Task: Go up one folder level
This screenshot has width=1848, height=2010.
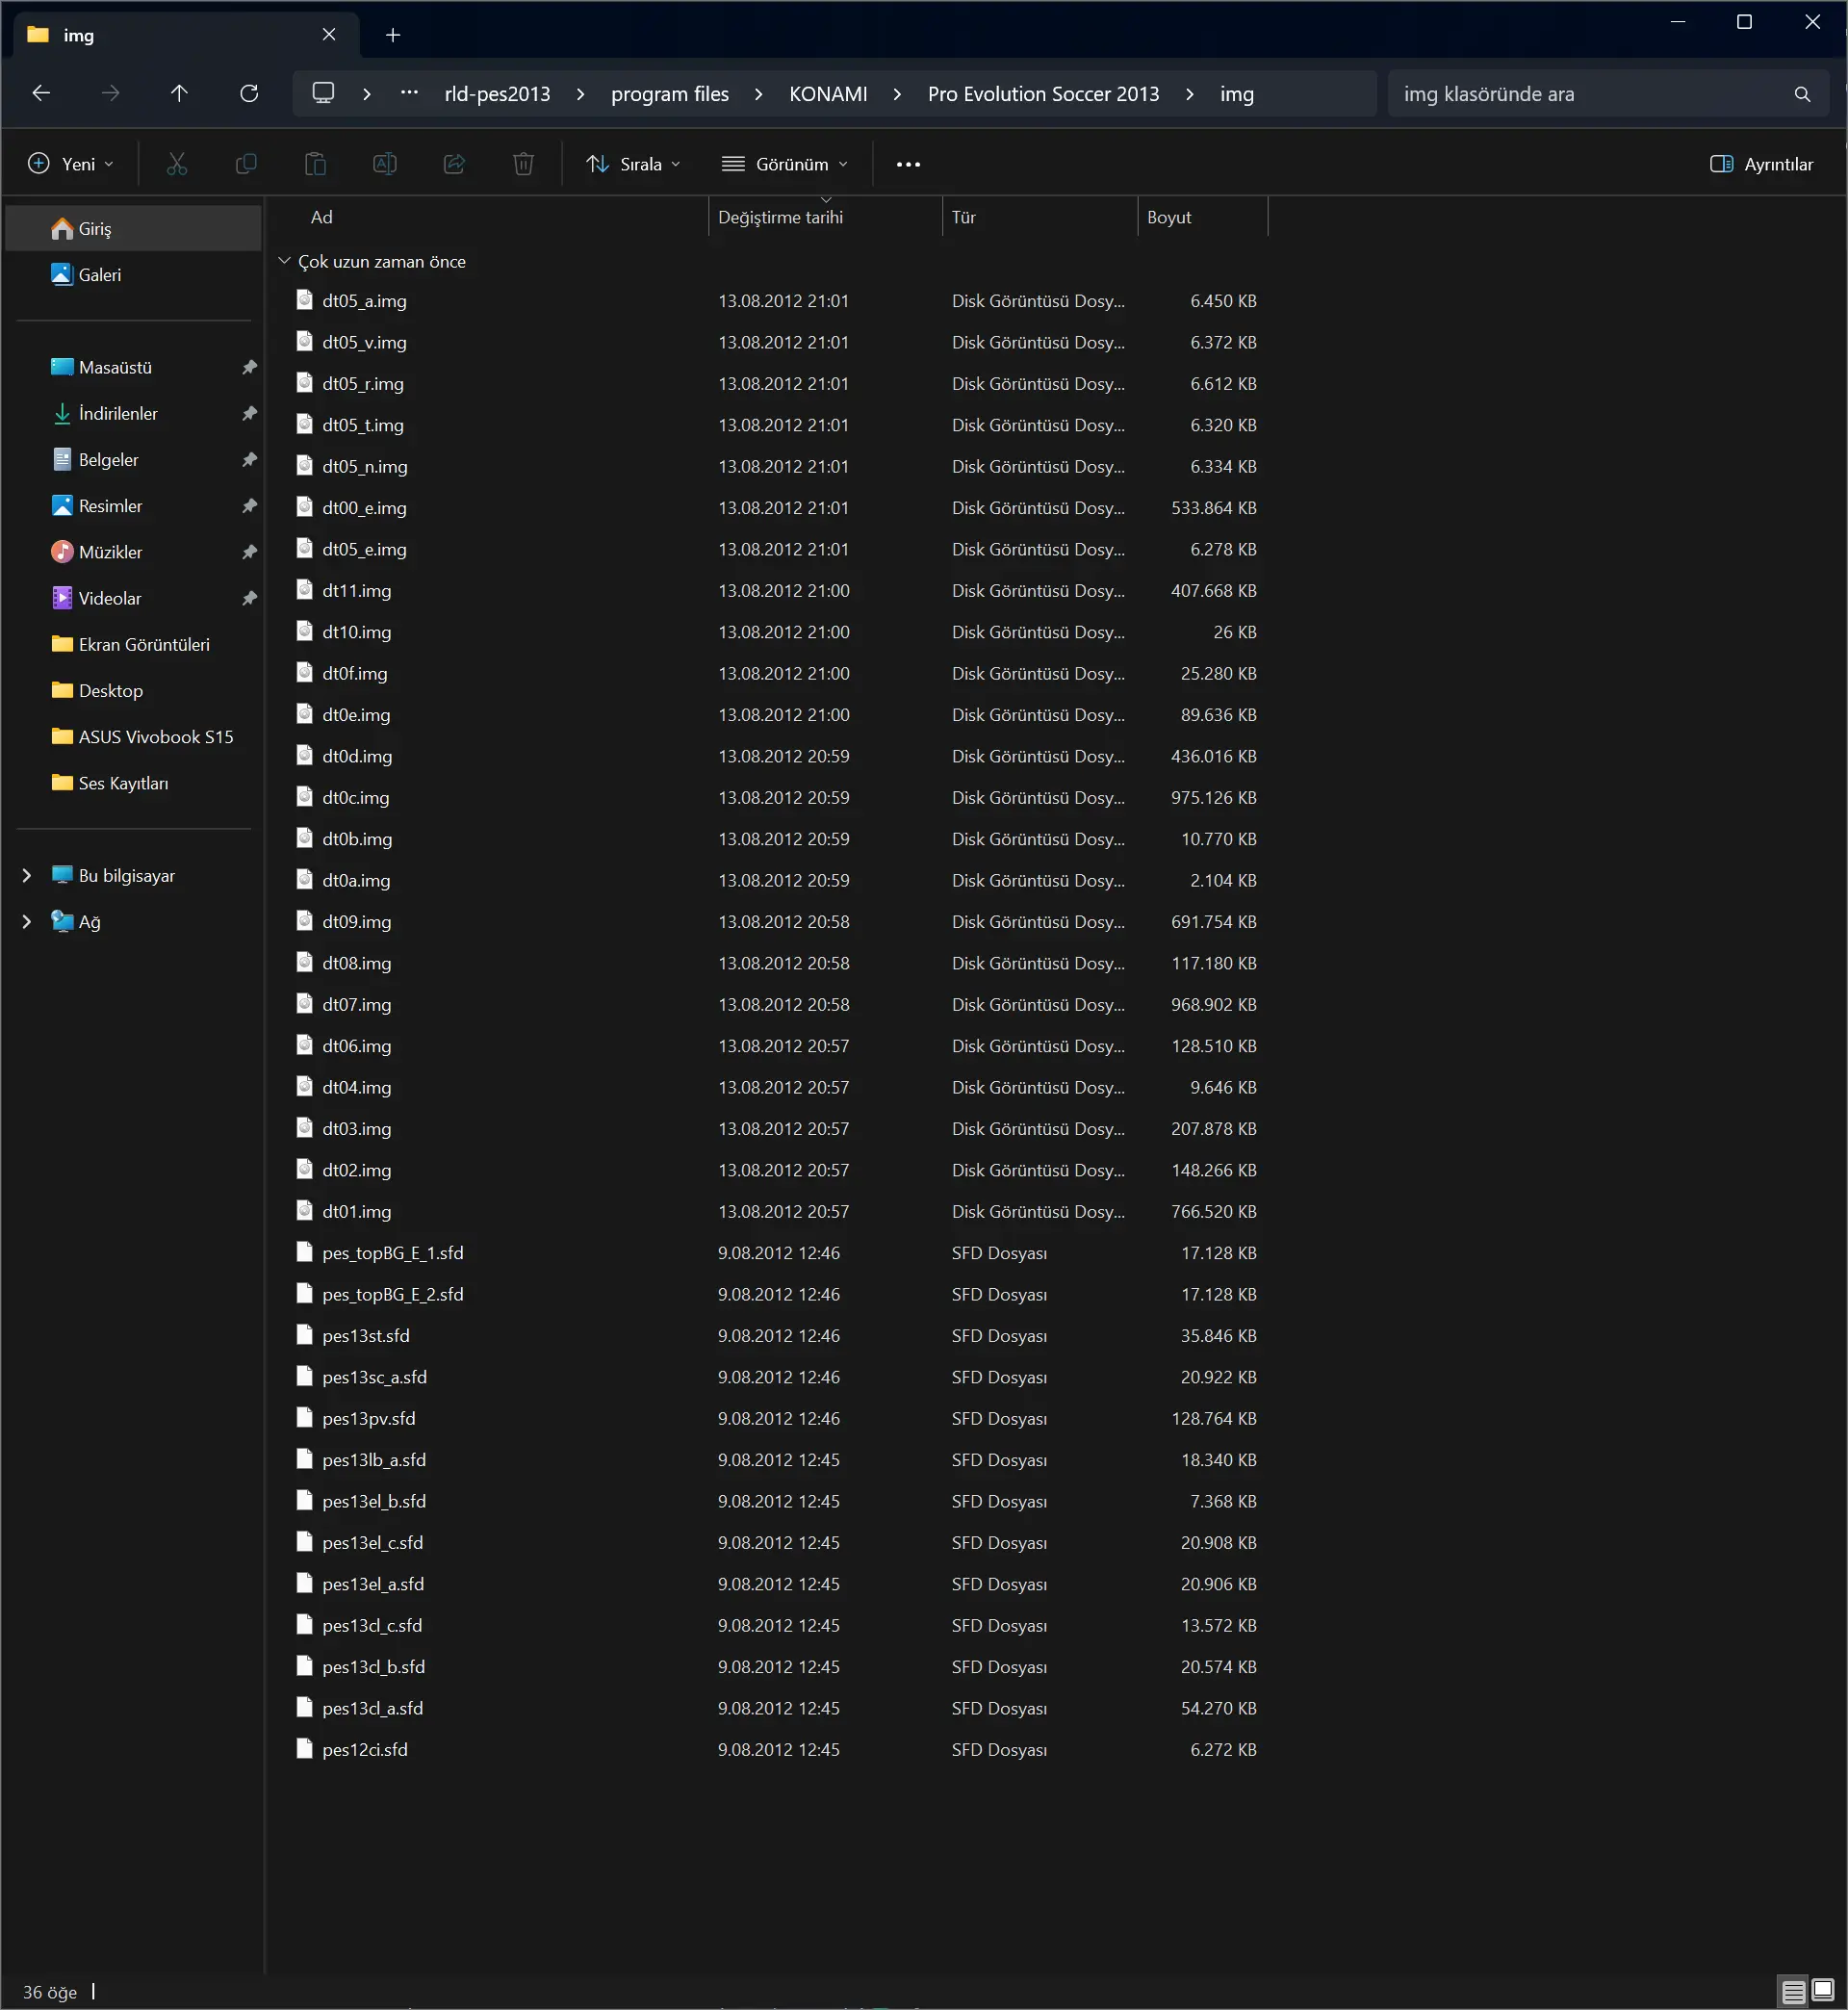Action: tap(179, 93)
